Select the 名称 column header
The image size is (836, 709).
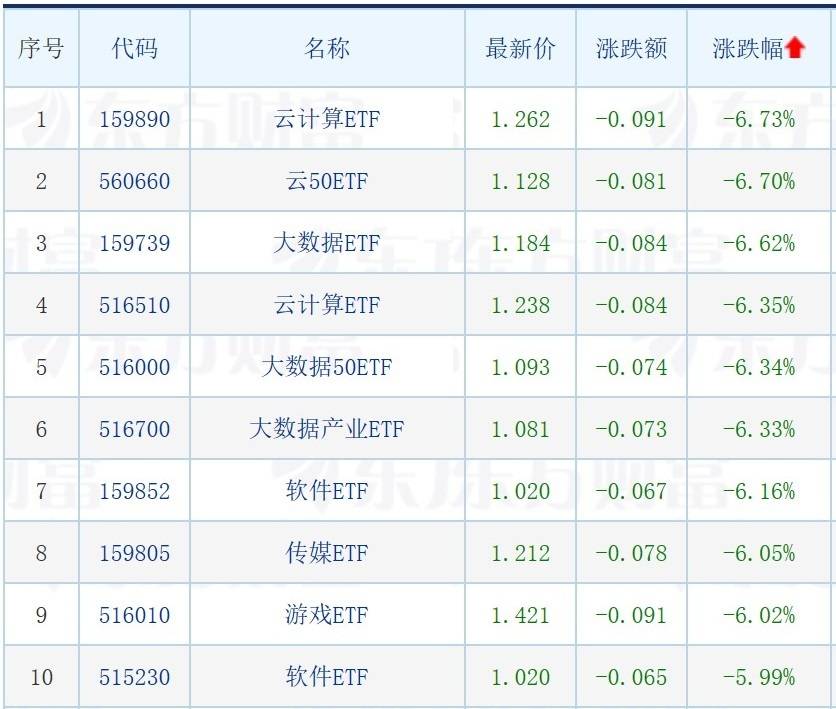pyautogui.click(x=327, y=49)
